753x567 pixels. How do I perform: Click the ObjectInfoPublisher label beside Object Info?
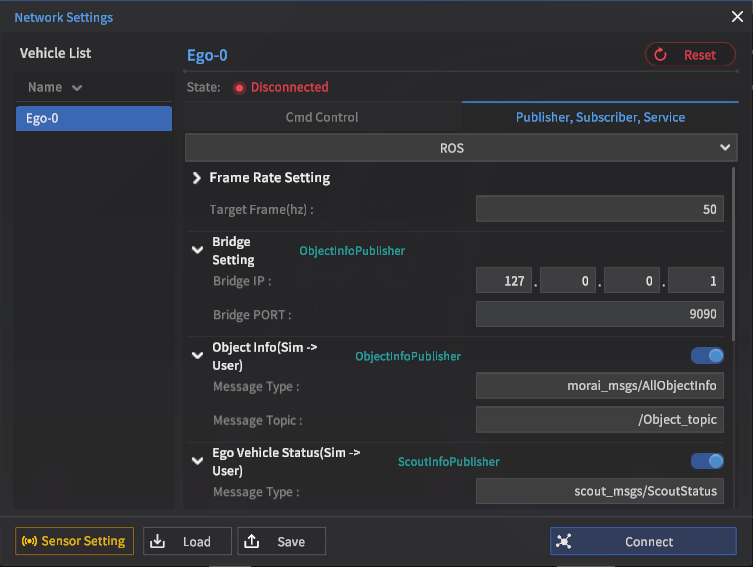click(408, 356)
